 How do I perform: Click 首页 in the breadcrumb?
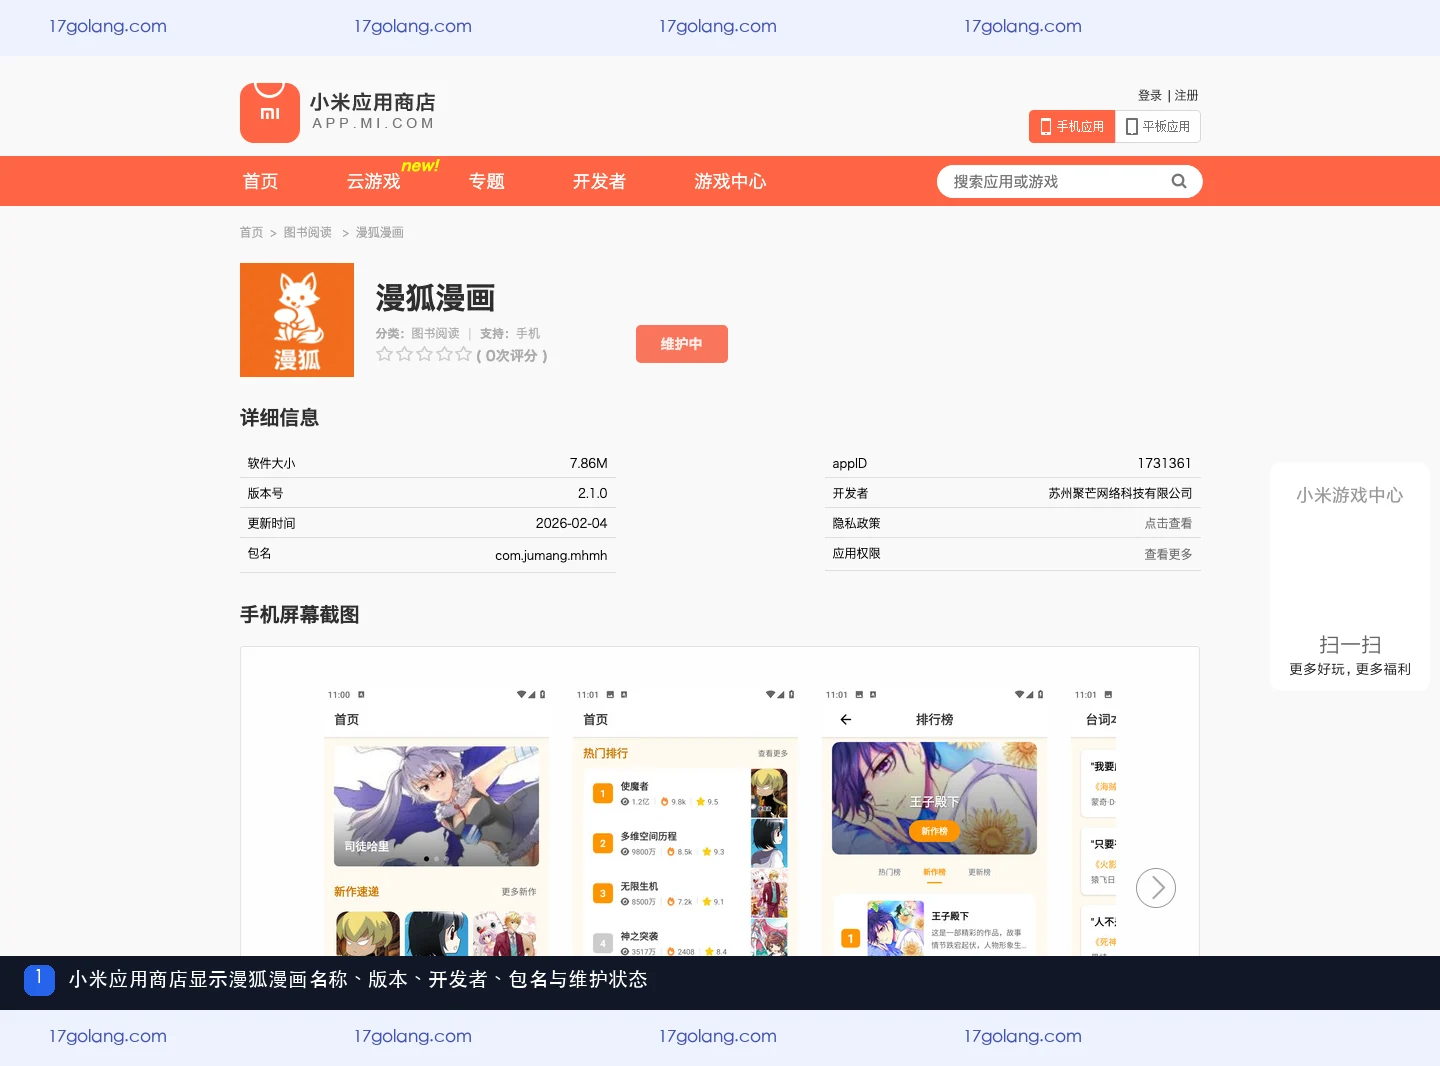tap(251, 232)
